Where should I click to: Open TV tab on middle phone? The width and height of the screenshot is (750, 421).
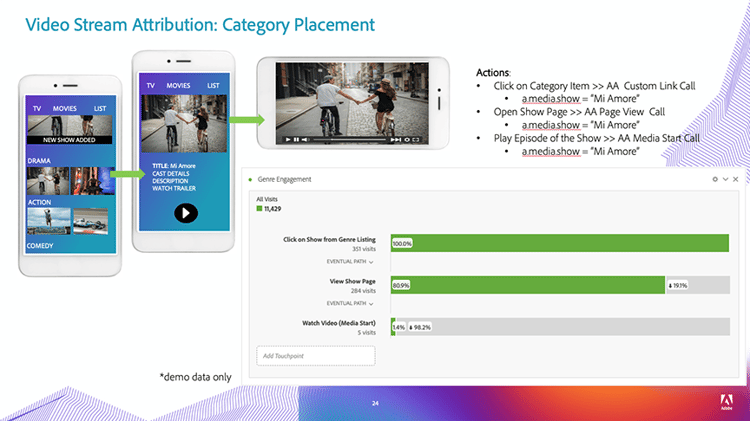[151, 86]
